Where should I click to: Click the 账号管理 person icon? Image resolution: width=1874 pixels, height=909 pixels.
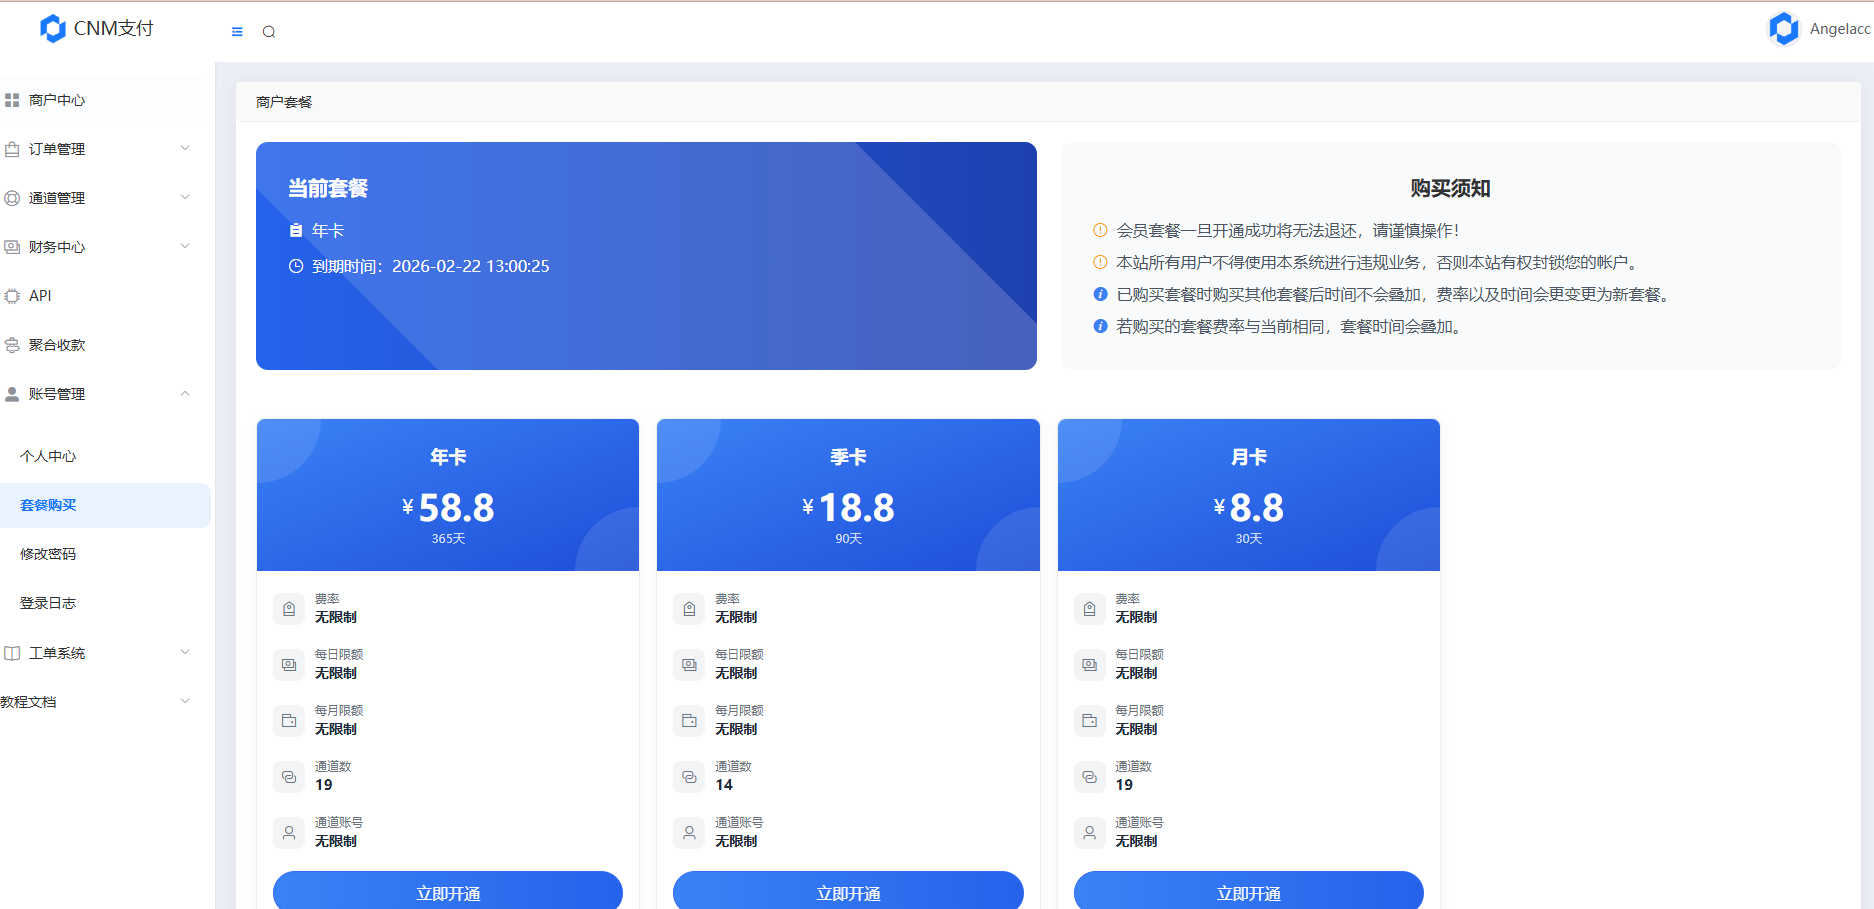click(x=12, y=394)
